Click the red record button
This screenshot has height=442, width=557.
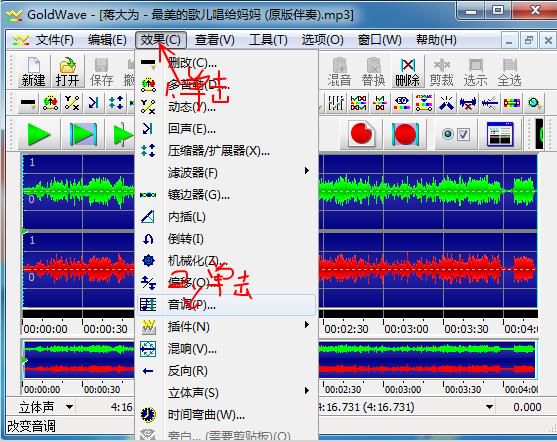click(361, 134)
